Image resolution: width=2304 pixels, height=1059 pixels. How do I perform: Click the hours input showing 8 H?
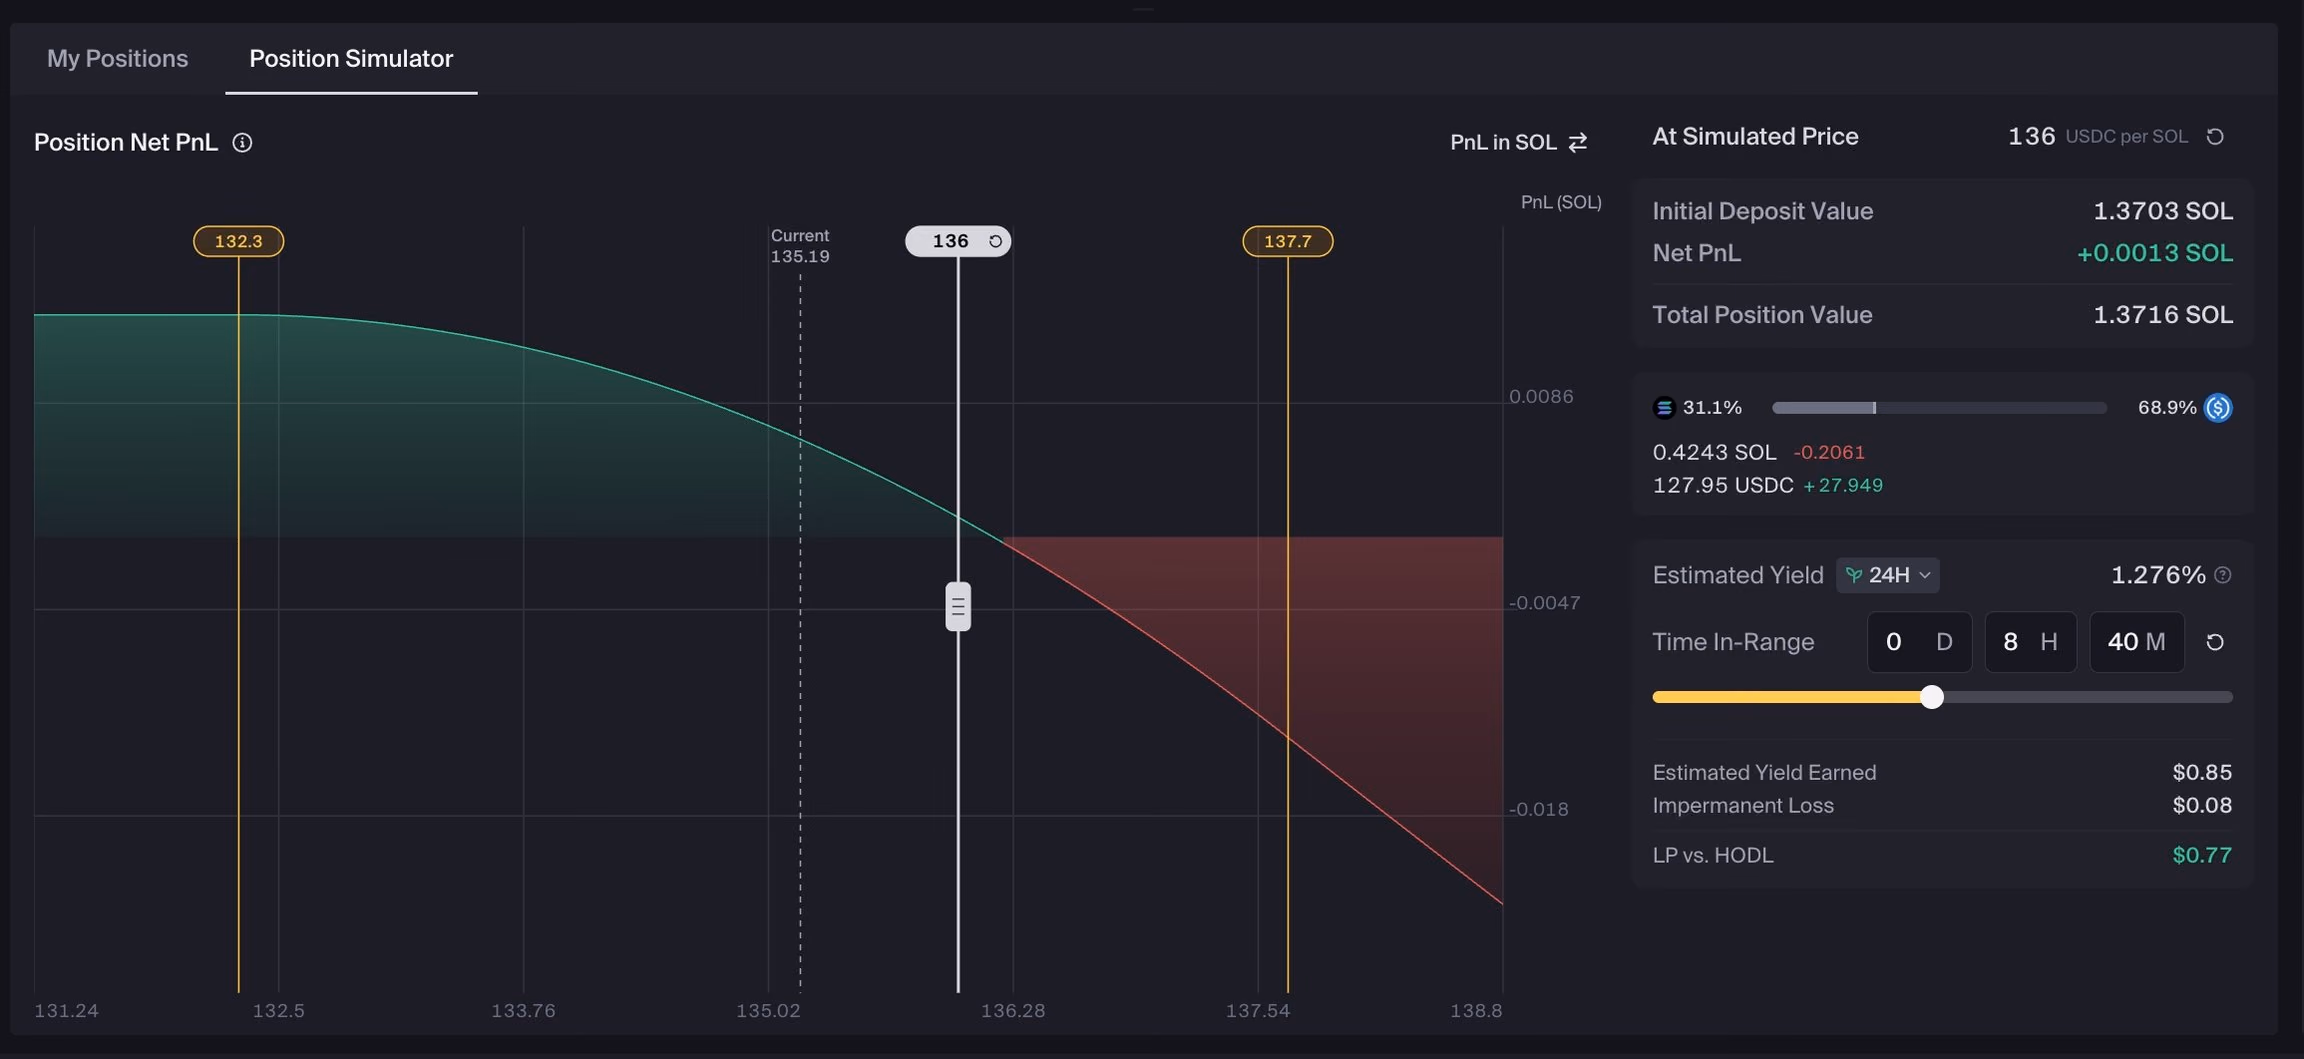pos(2030,642)
